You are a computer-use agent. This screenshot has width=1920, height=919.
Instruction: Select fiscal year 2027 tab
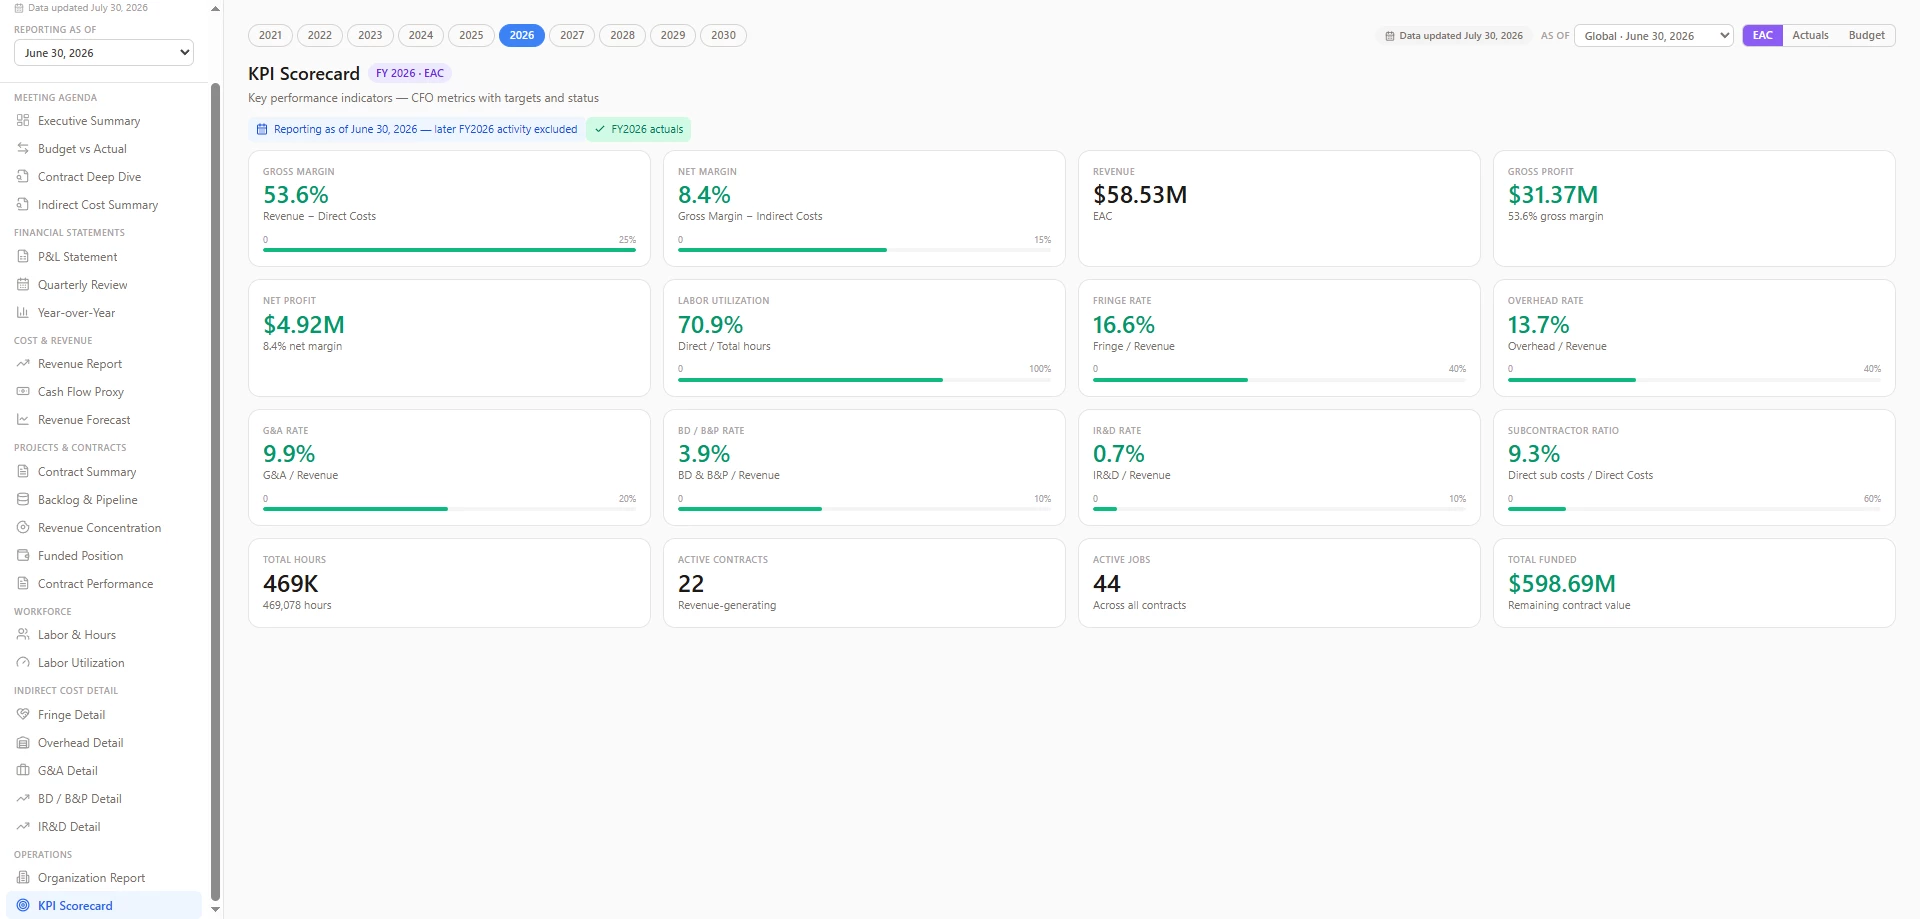(572, 35)
